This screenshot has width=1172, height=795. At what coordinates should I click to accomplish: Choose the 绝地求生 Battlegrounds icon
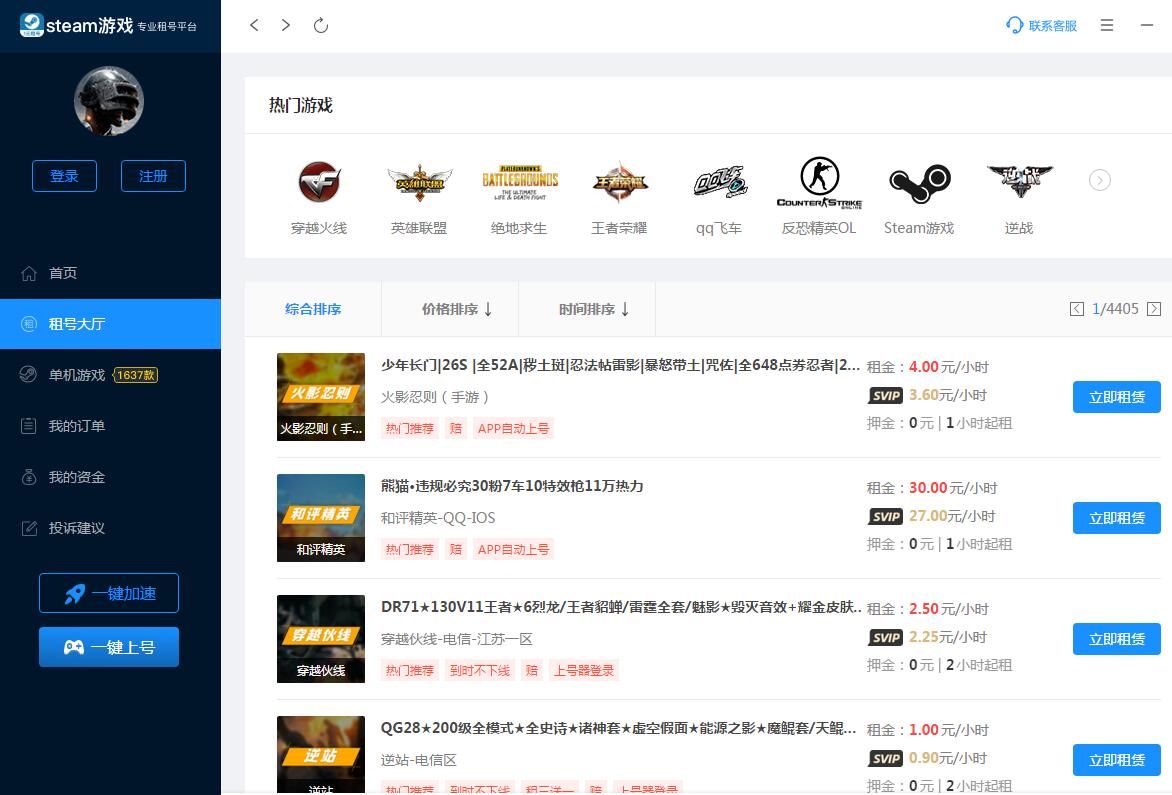[519, 183]
